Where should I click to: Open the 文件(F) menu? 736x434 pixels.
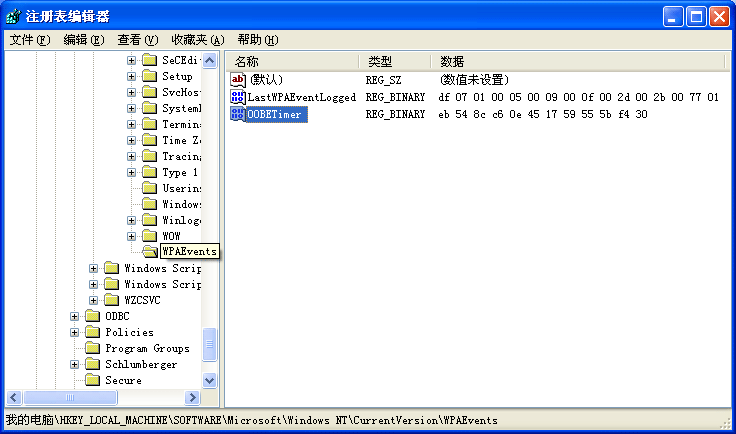pos(29,40)
